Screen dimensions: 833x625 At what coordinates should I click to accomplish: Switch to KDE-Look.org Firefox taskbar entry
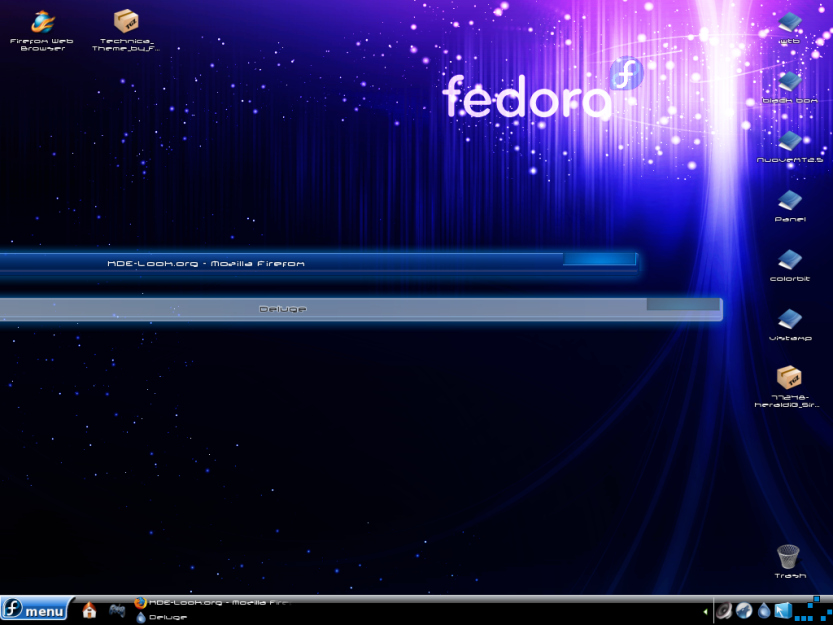(212, 602)
